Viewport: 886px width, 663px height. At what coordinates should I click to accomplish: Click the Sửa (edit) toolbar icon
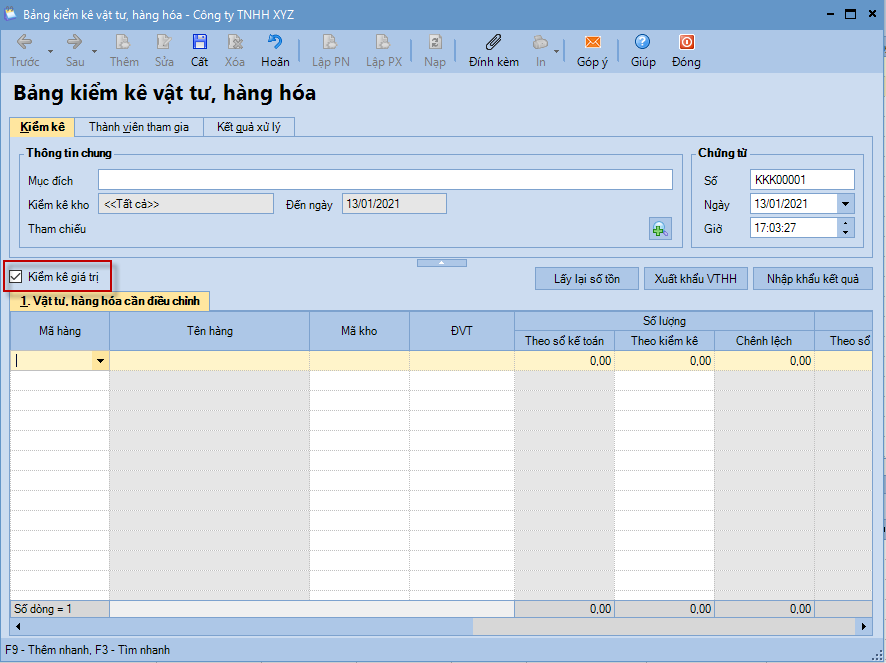pos(164,42)
